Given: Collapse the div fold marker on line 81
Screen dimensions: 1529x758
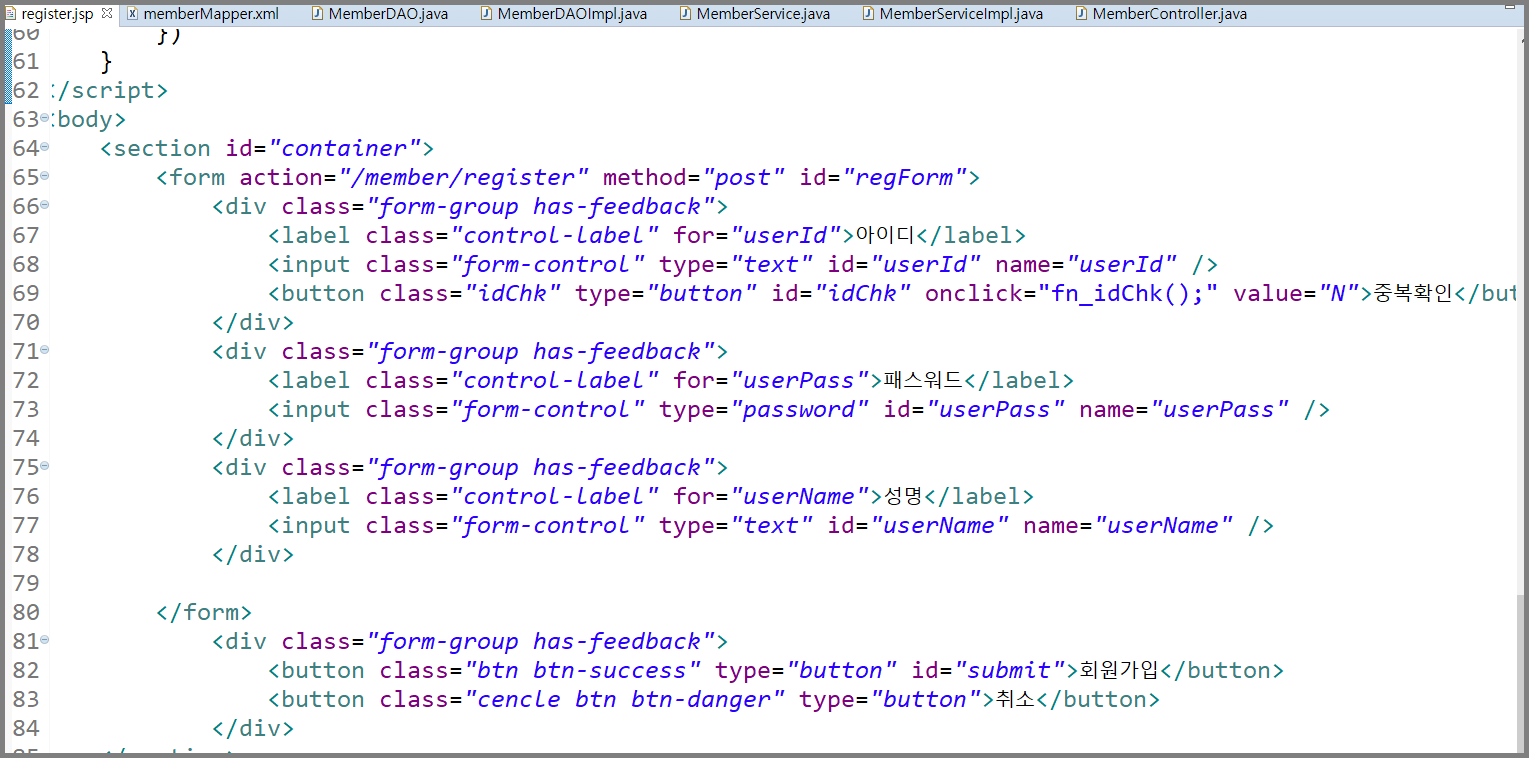Looking at the screenshot, I should [x=45, y=640].
